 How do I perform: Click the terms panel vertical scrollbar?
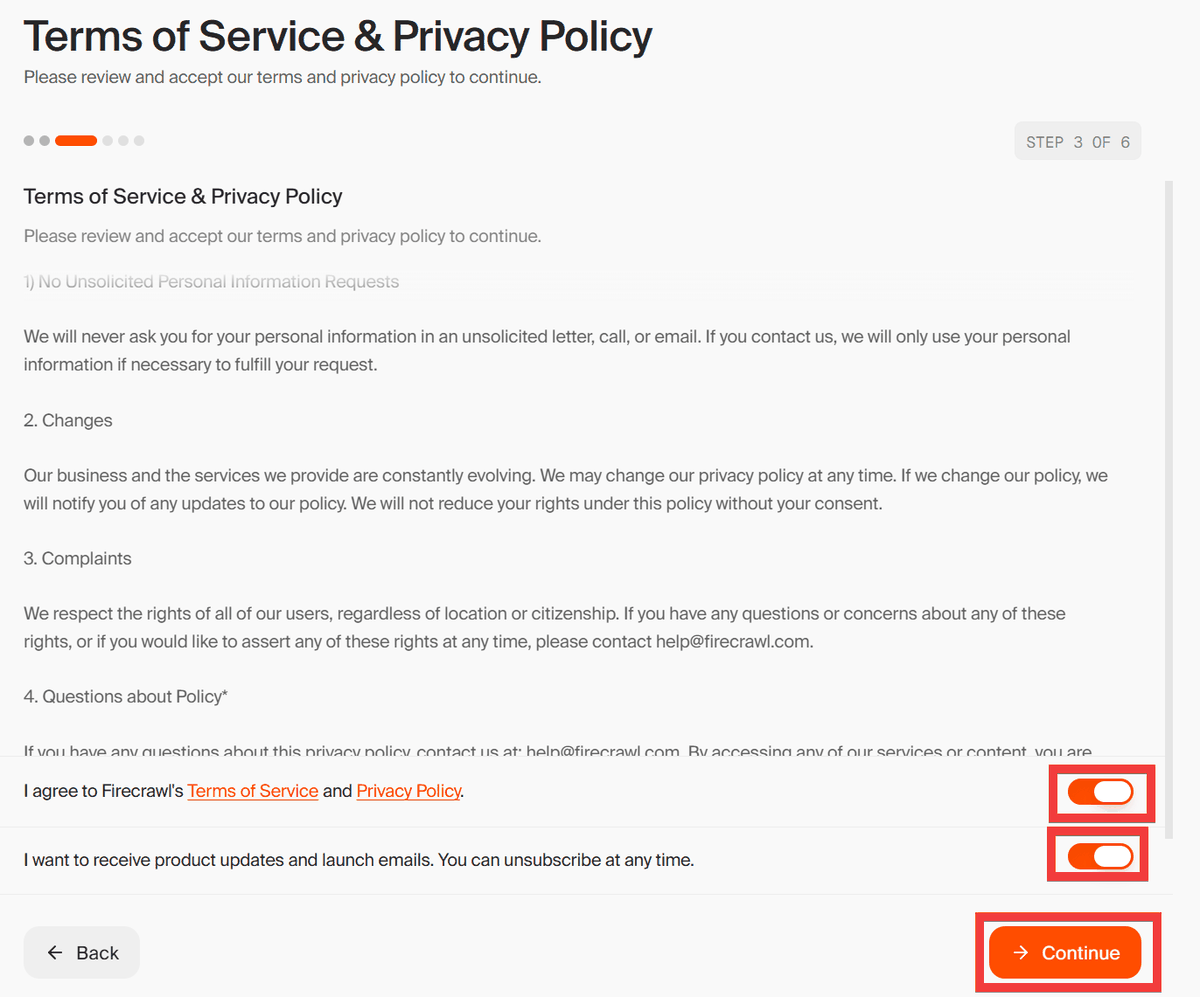(1169, 500)
